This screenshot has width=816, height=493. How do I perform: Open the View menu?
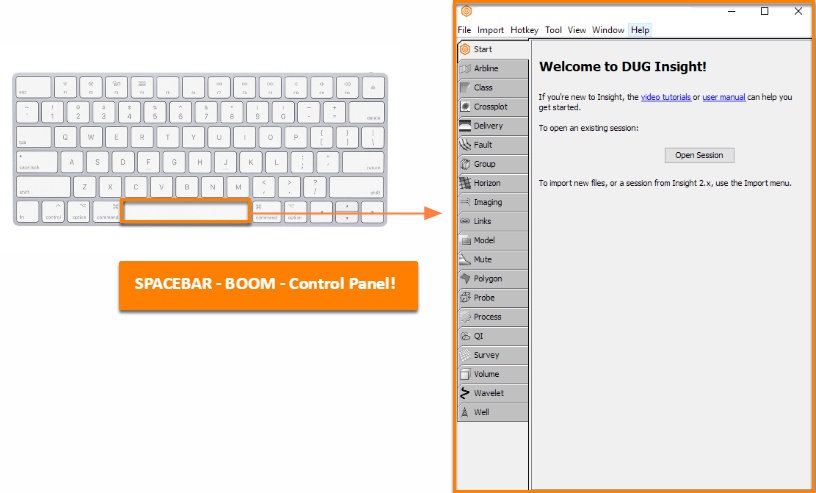coord(577,30)
